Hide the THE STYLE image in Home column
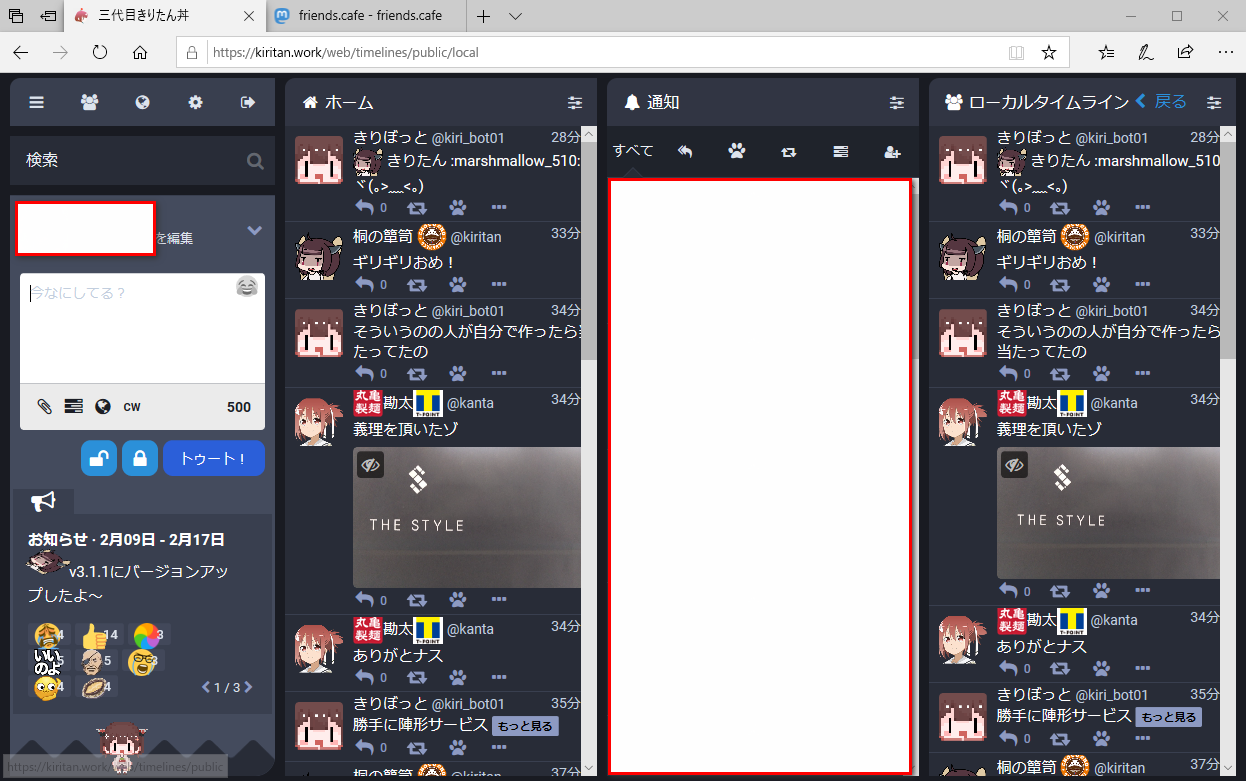 (371, 464)
